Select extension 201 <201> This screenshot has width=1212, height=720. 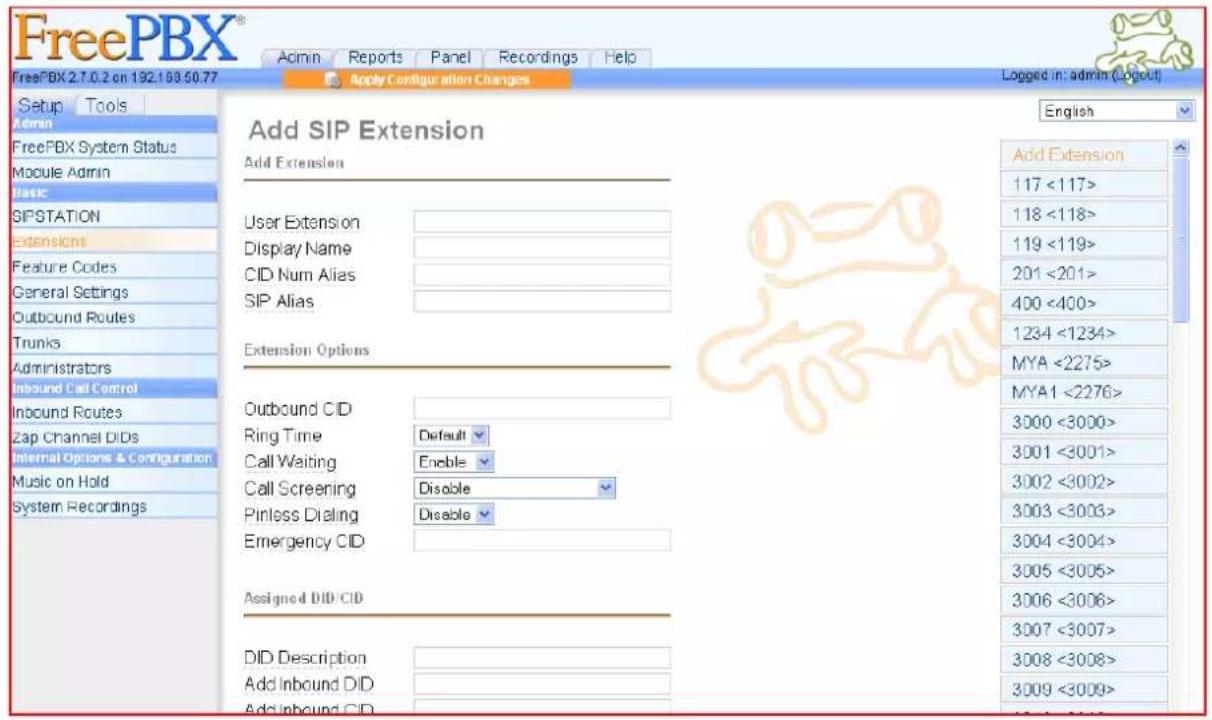1083,273
